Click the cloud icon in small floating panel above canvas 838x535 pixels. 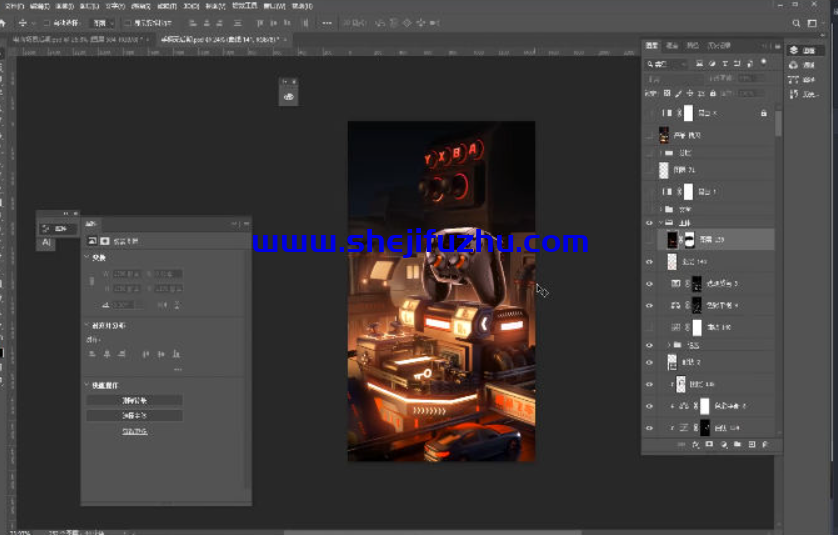289,97
